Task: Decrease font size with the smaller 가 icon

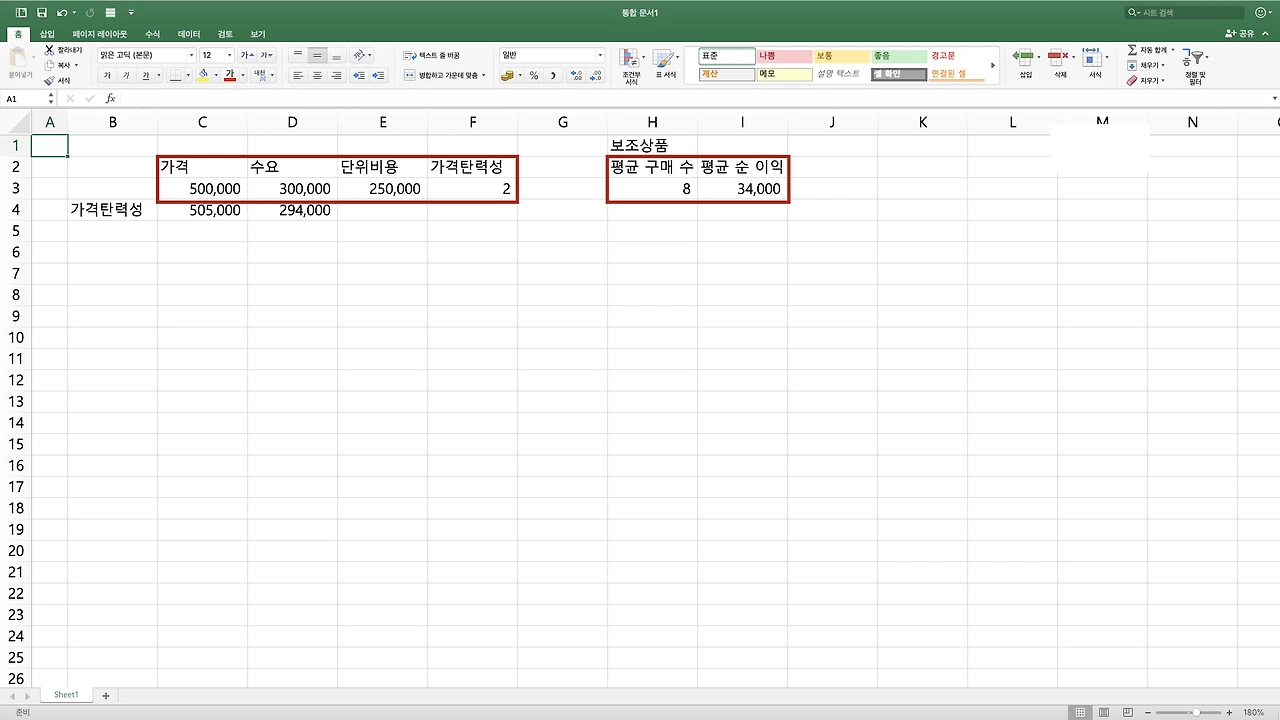Action: tap(265, 55)
